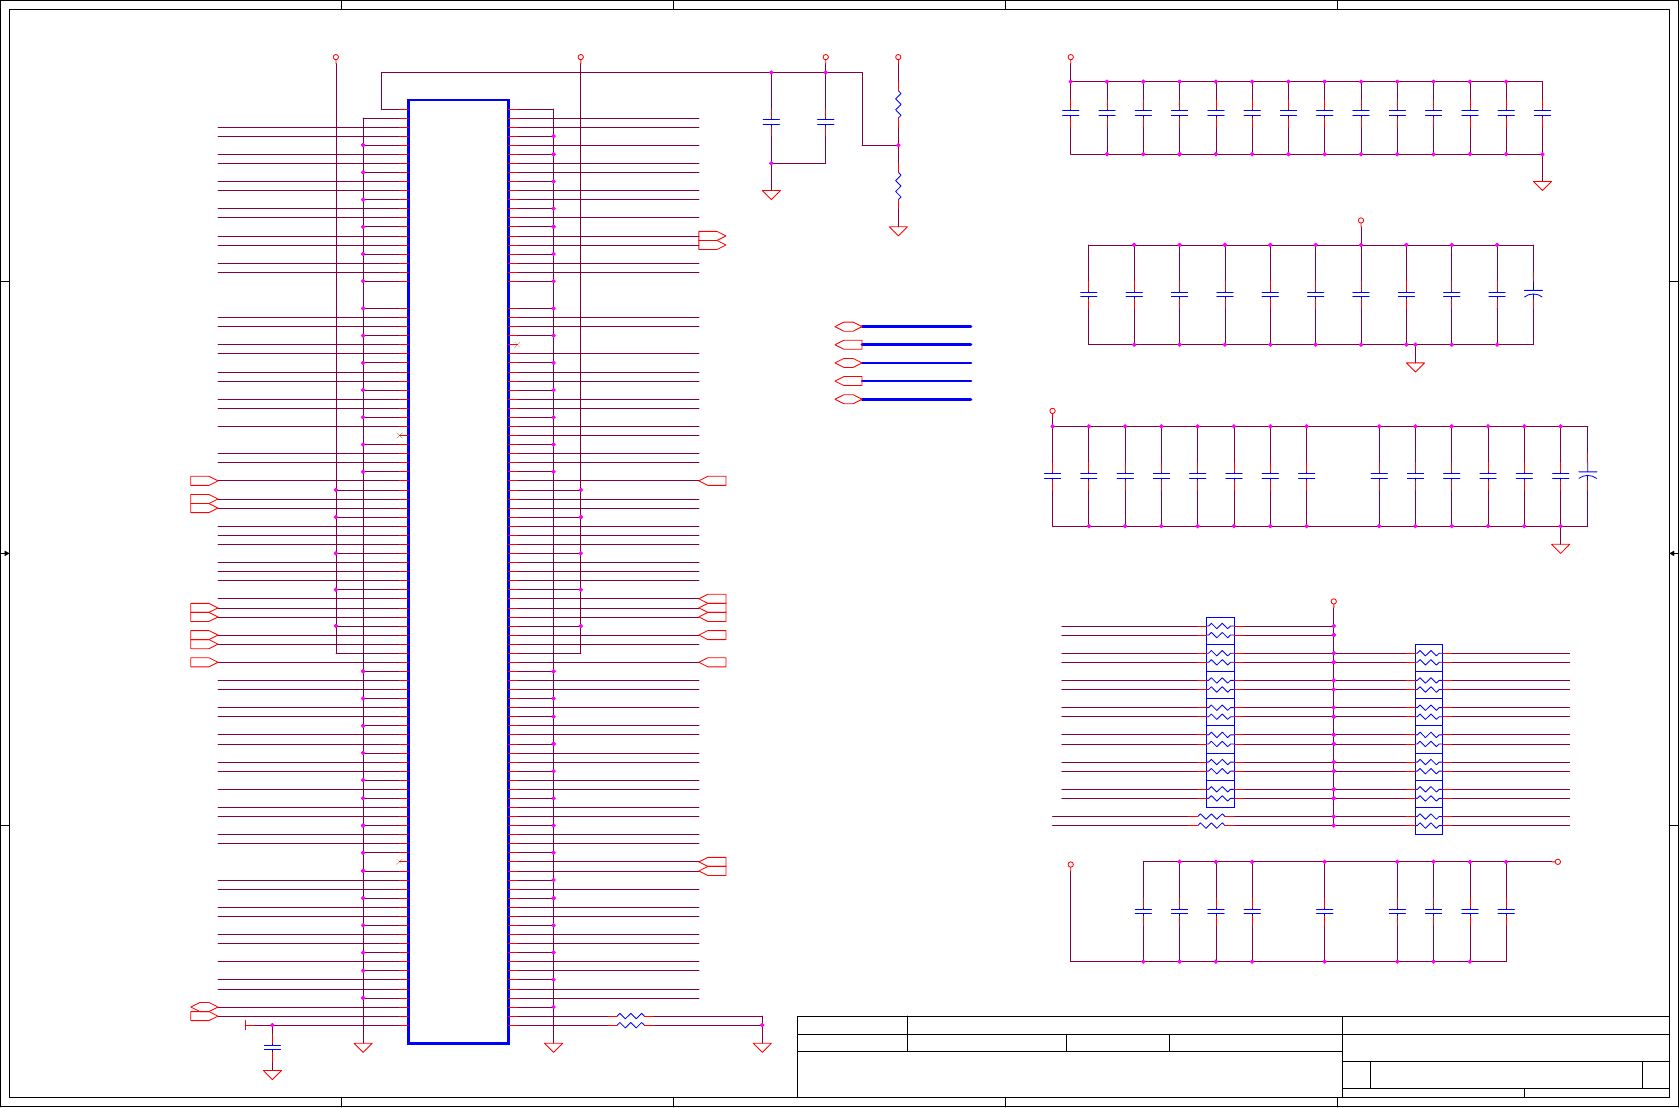Select the large blue IC symbol body
1680x1108 pixels.
pyautogui.click(x=459, y=572)
